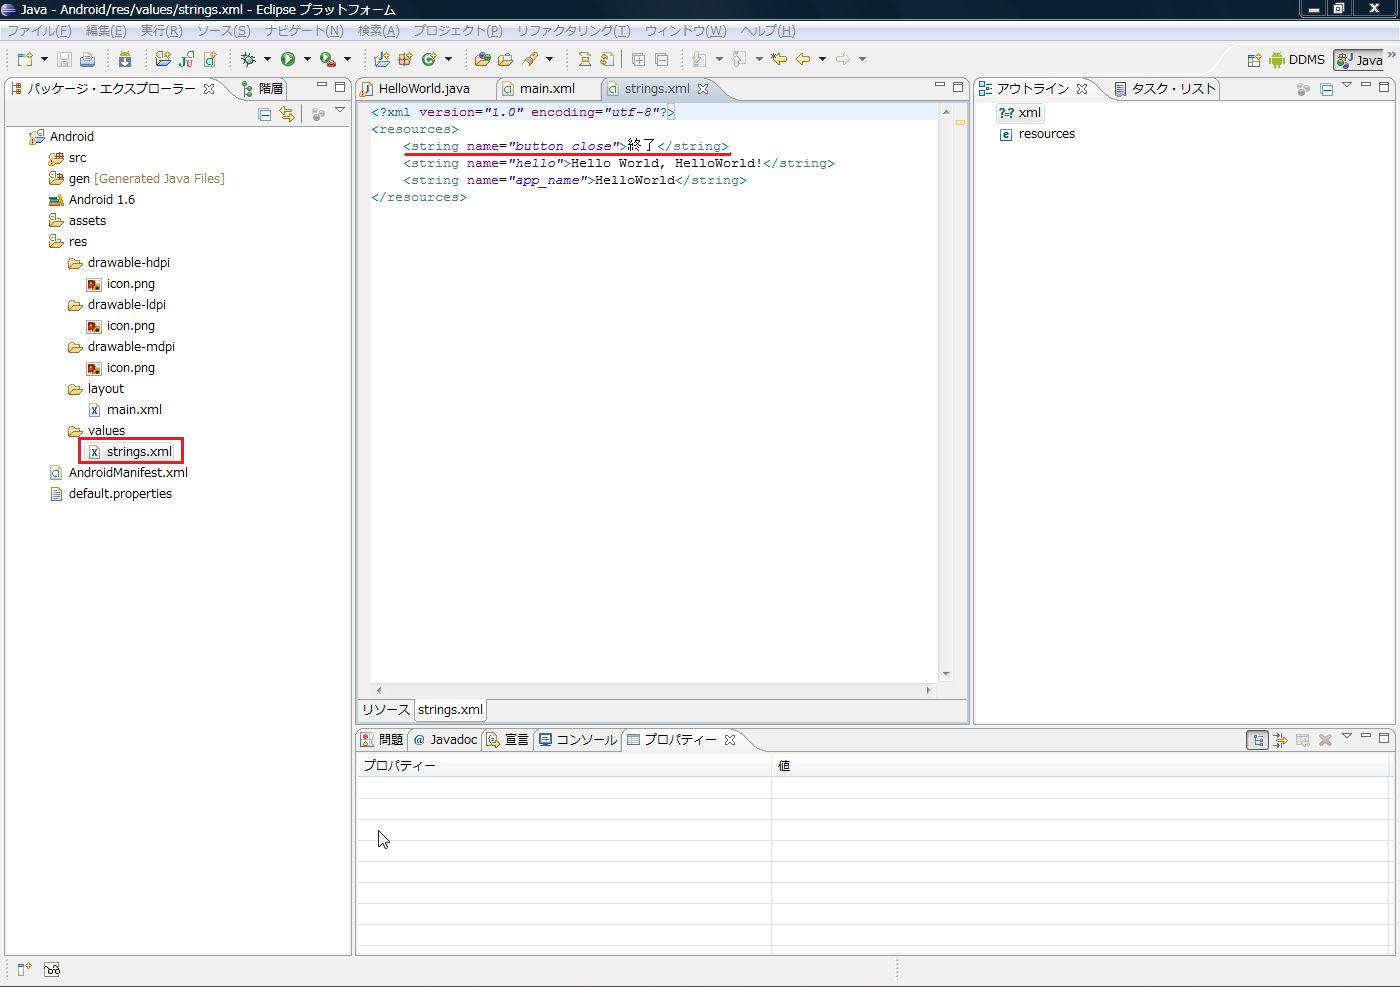The image size is (1400, 987).
Task: Open the Outline view menu triangle
Action: tap(1347, 86)
